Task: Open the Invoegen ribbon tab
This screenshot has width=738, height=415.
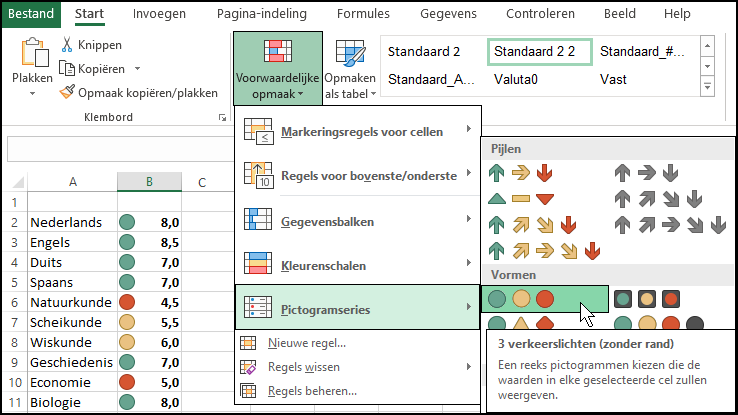Action: [x=158, y=14]
